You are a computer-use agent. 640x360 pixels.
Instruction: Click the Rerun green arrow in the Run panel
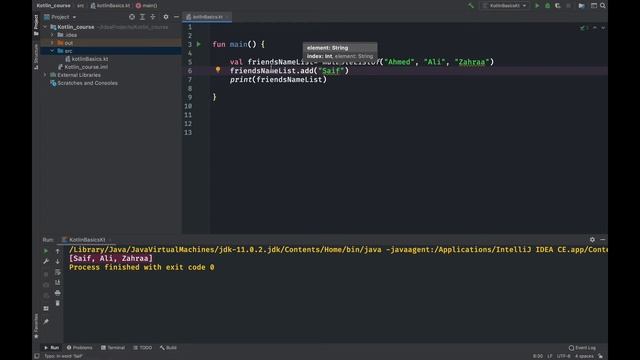(46, 251)
